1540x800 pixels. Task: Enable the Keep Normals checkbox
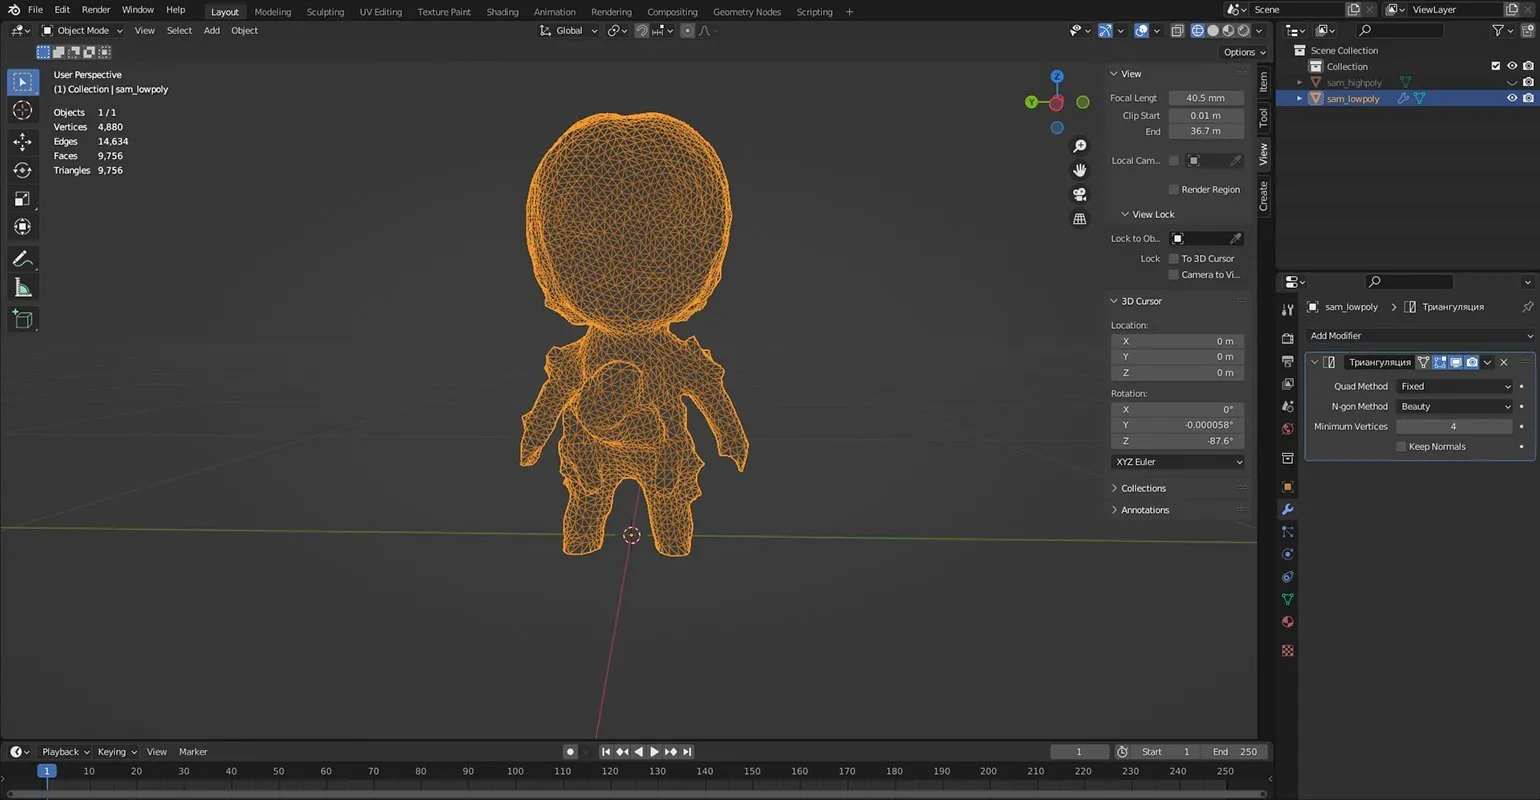click(1401, 447)
